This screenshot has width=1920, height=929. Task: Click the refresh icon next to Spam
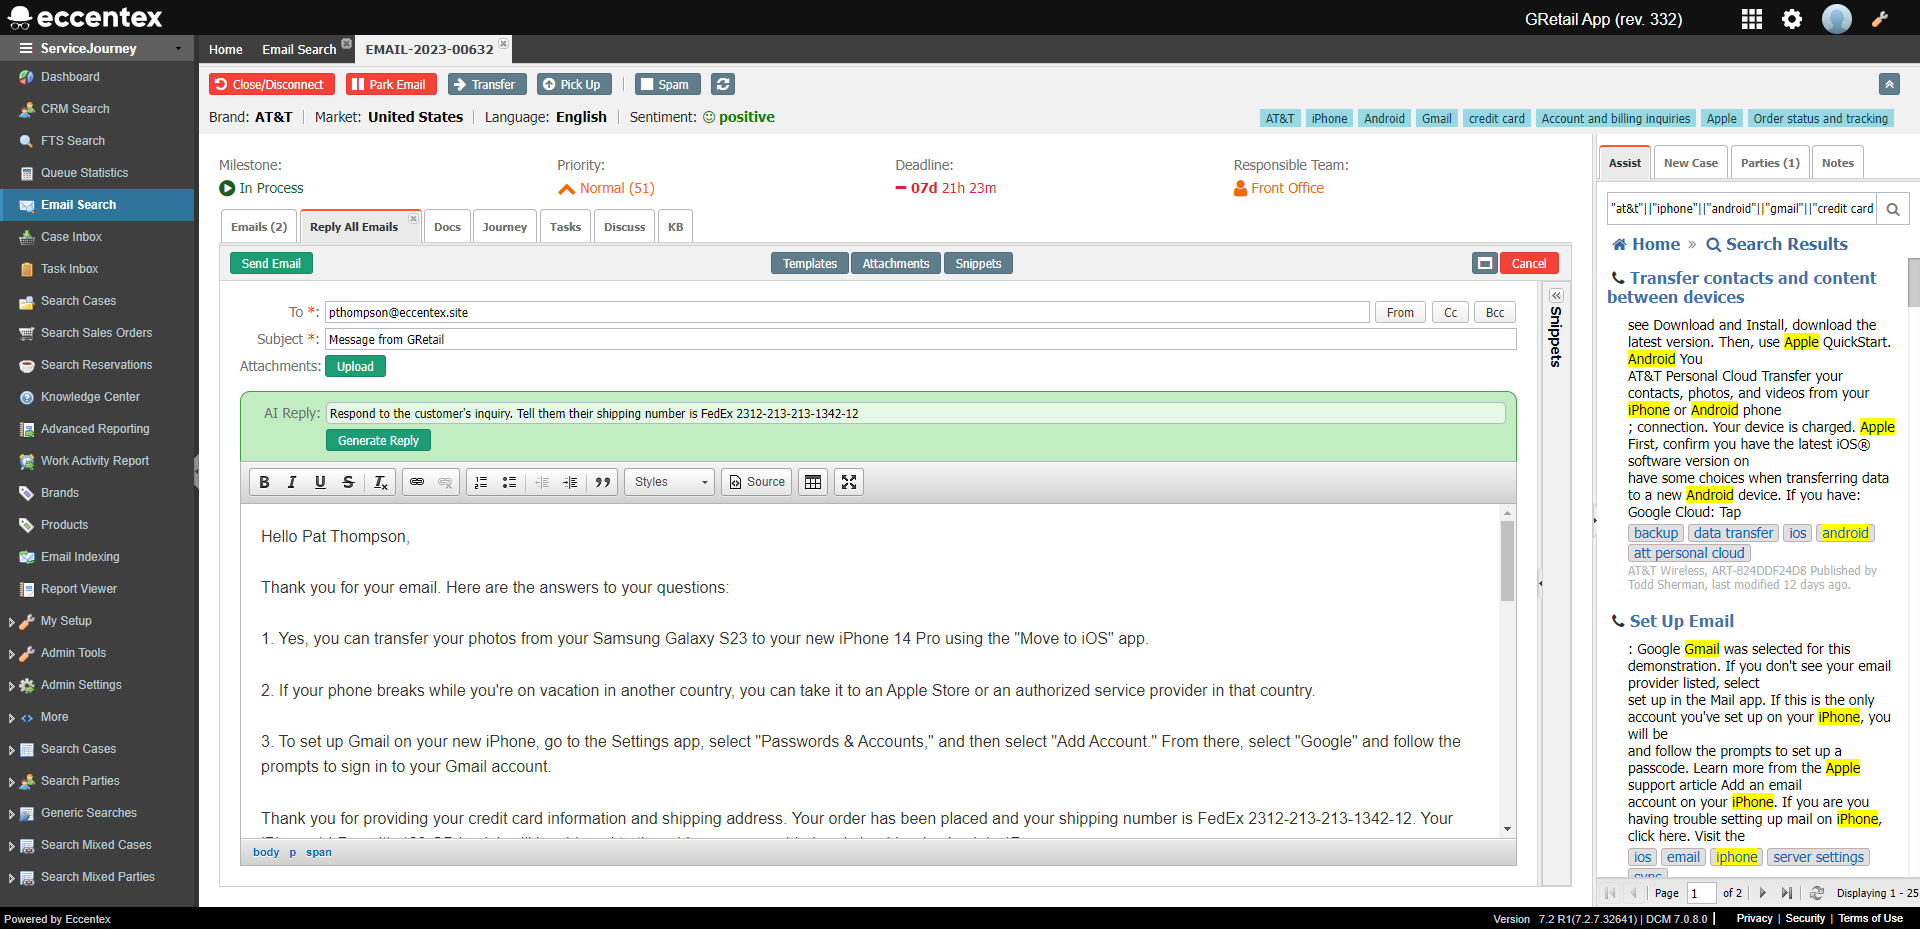click(x=724, y=85)
